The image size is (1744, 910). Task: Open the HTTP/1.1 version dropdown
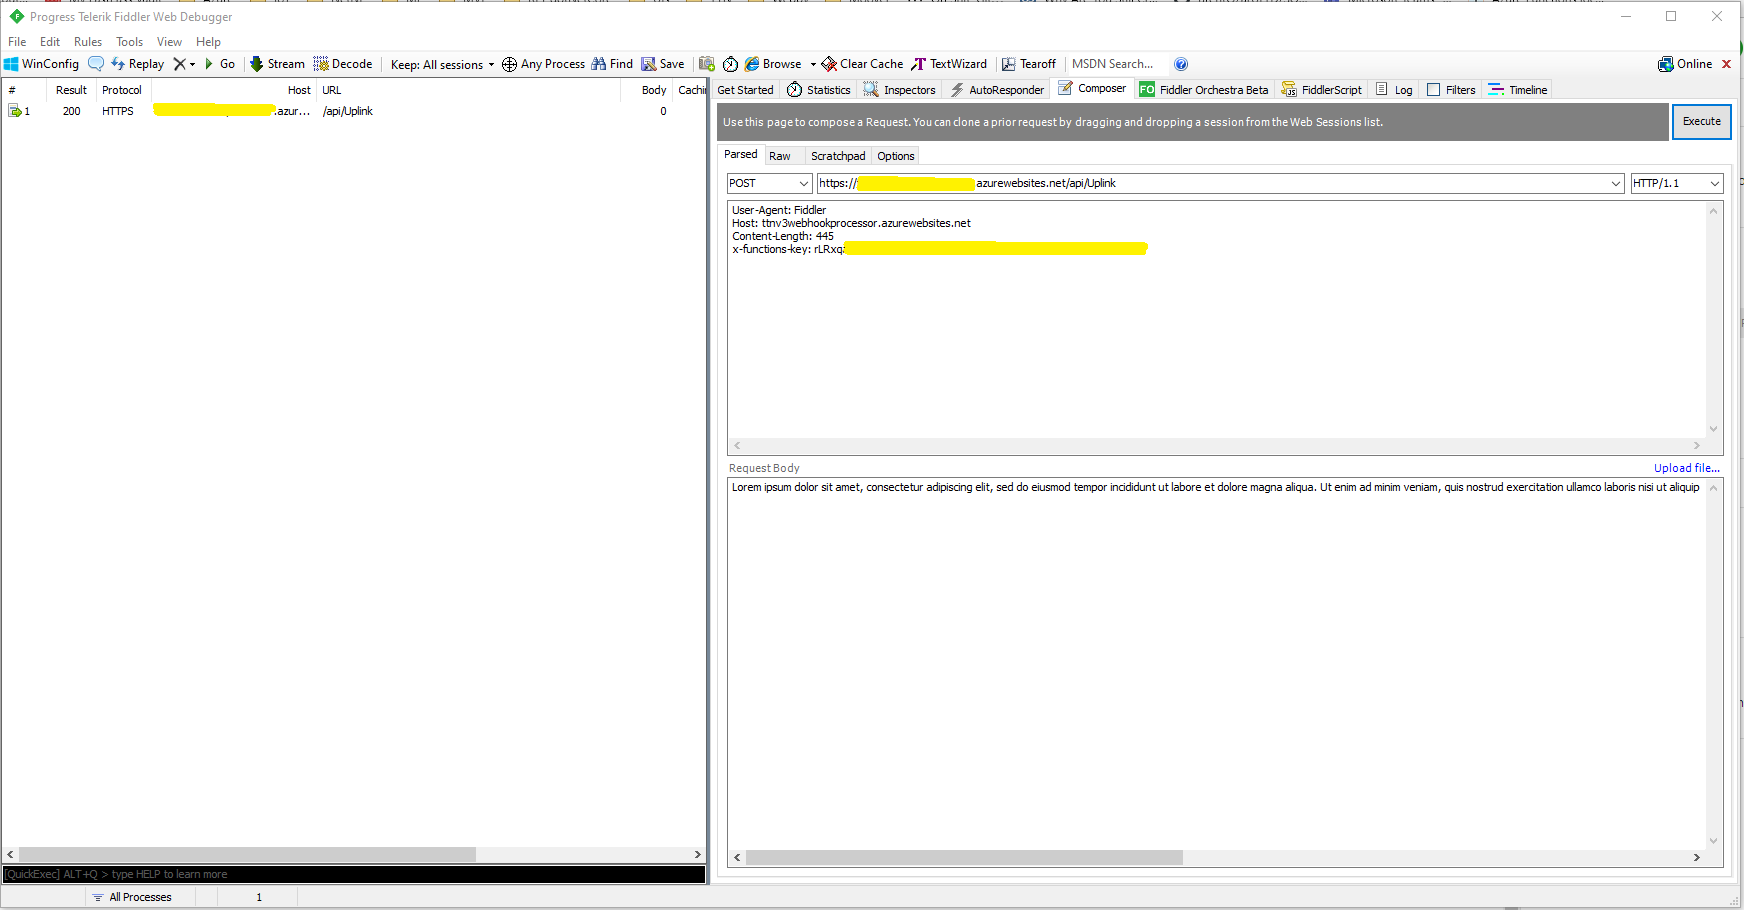pos(1714,184)
